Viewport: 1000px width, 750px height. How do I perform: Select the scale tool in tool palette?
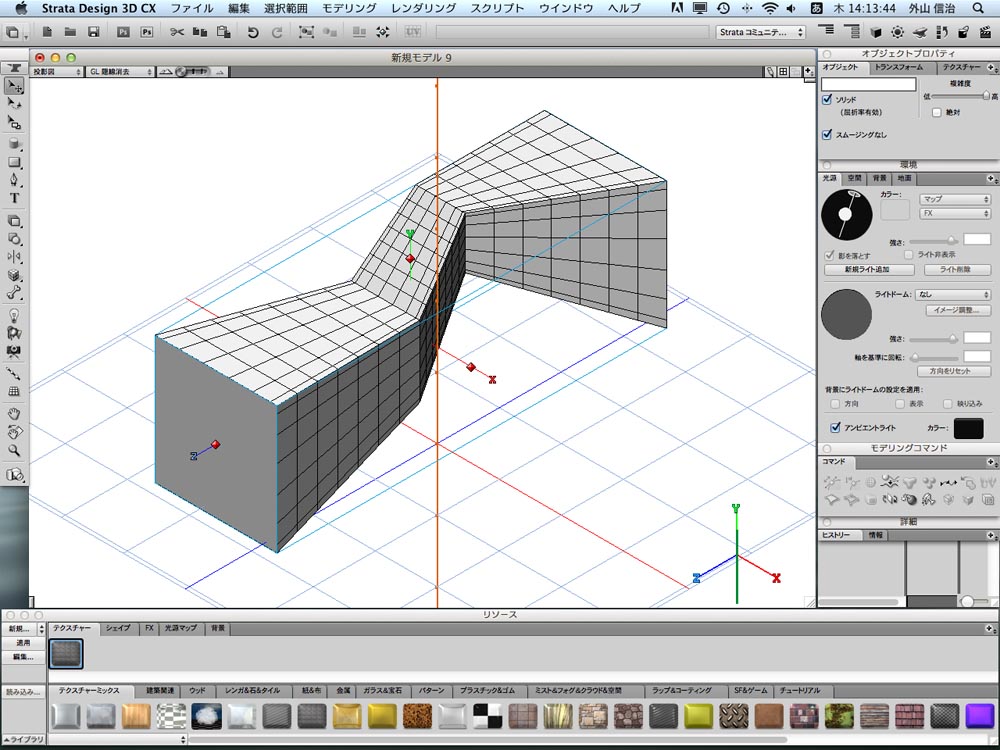(14, 122)
